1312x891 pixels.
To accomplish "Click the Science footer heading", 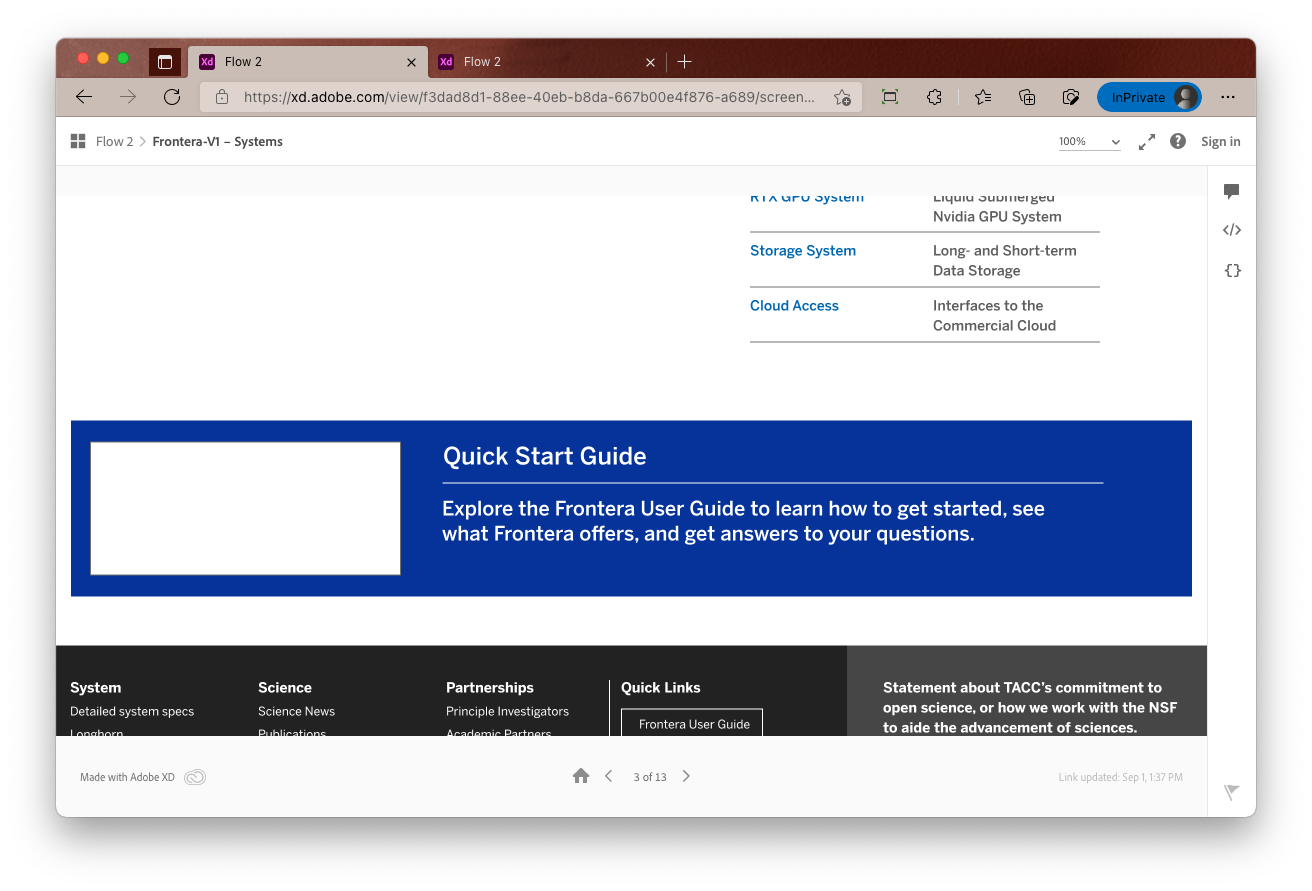I will (285, 688).
